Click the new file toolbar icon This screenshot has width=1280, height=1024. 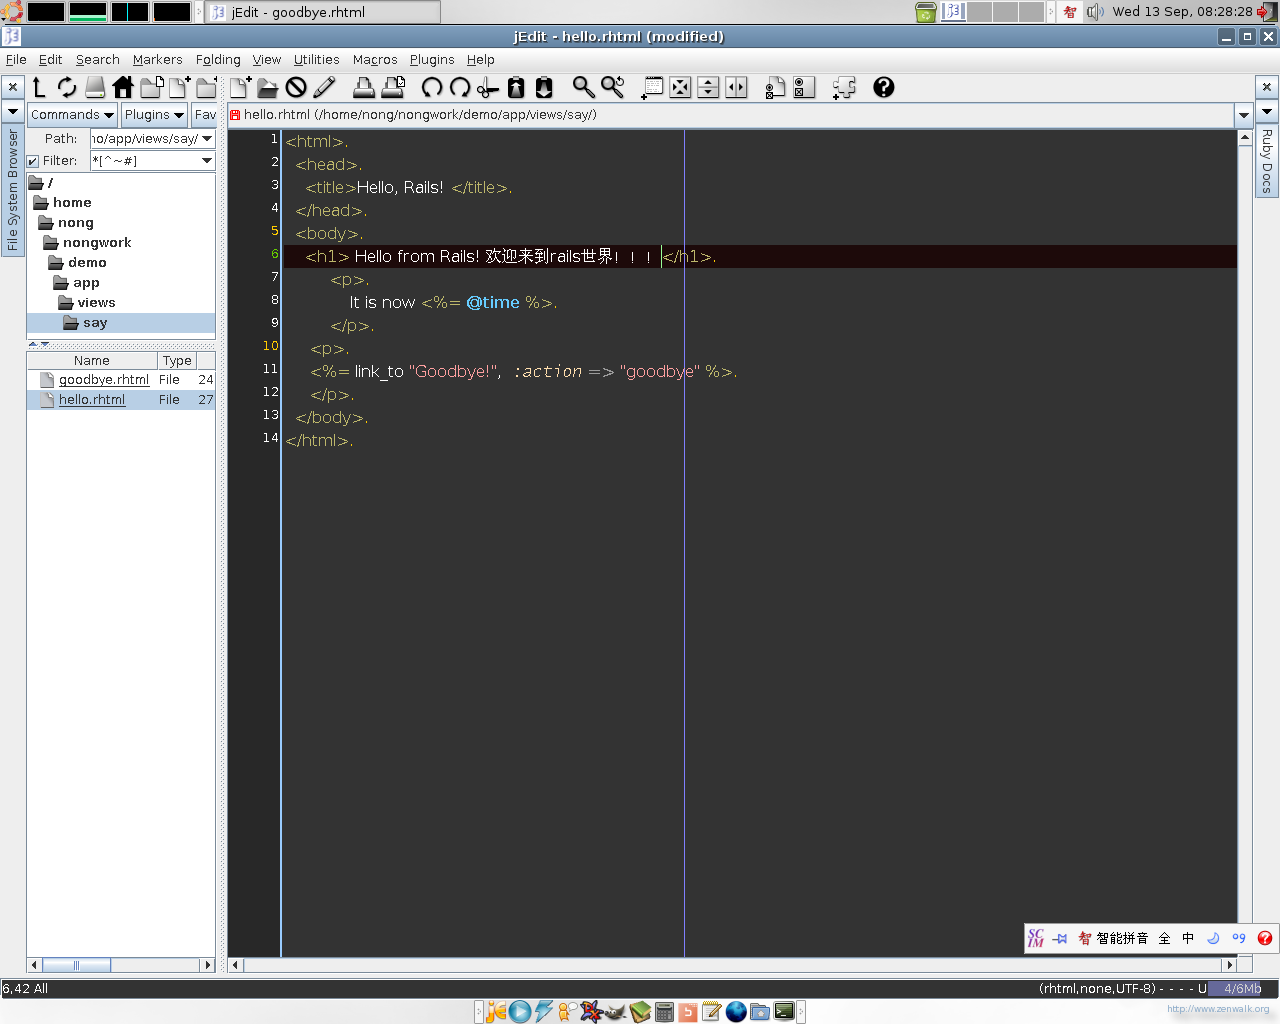[240, 87]
